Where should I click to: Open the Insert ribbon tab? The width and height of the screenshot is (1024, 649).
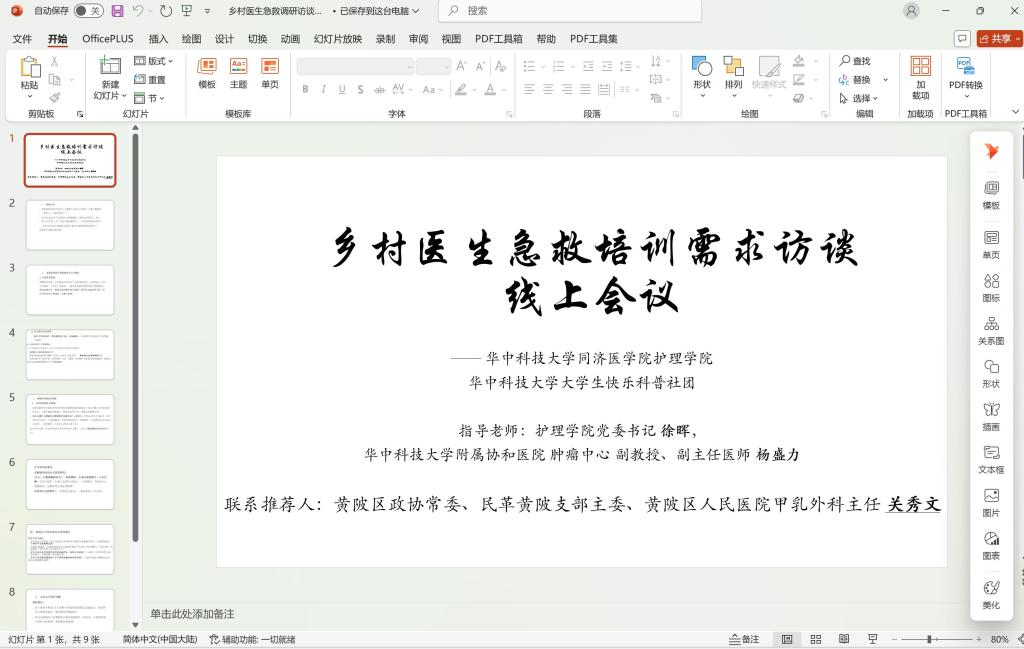158,39
